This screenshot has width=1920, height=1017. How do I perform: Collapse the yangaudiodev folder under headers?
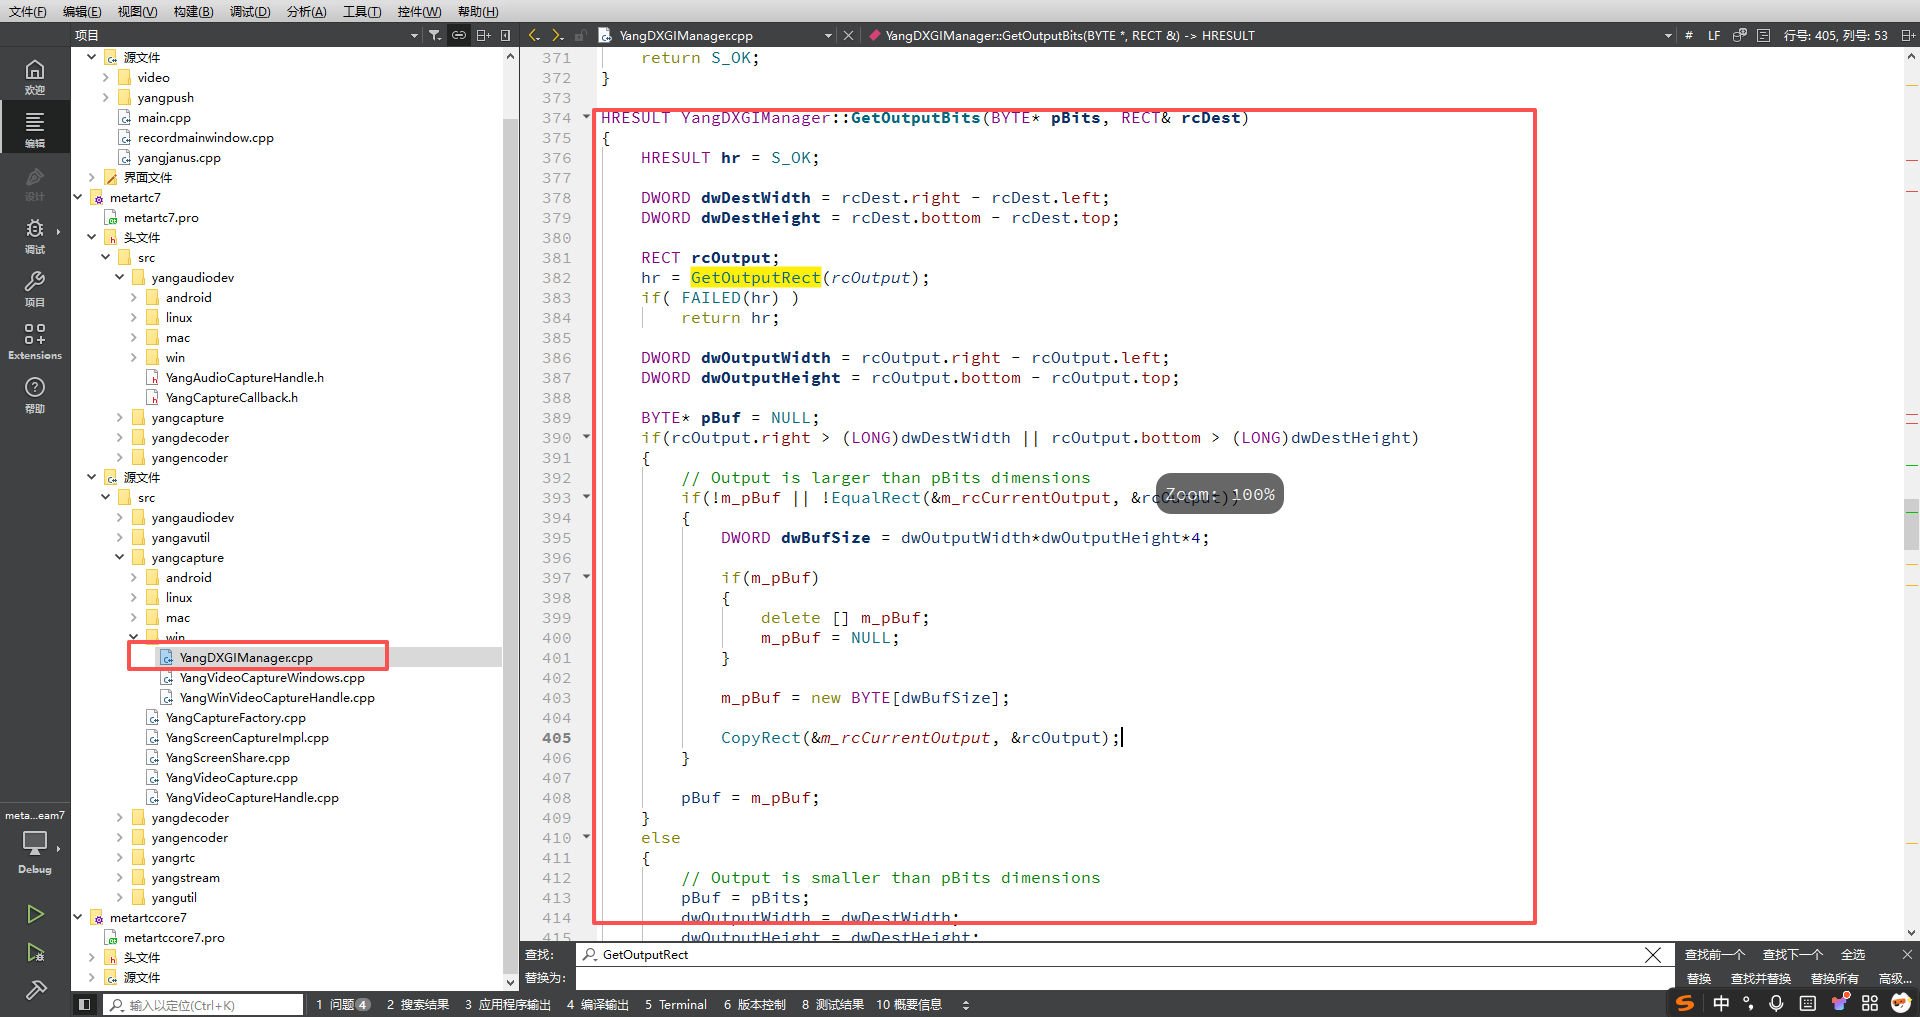(120, 277)
